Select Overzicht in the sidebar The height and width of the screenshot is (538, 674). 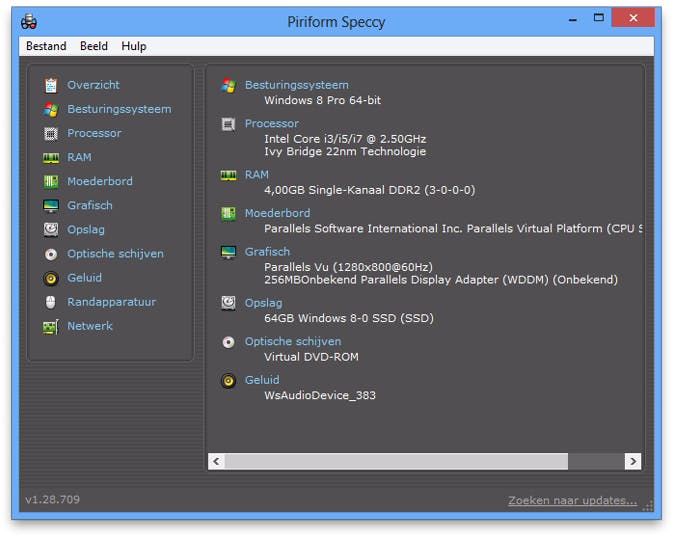[93, 85]
